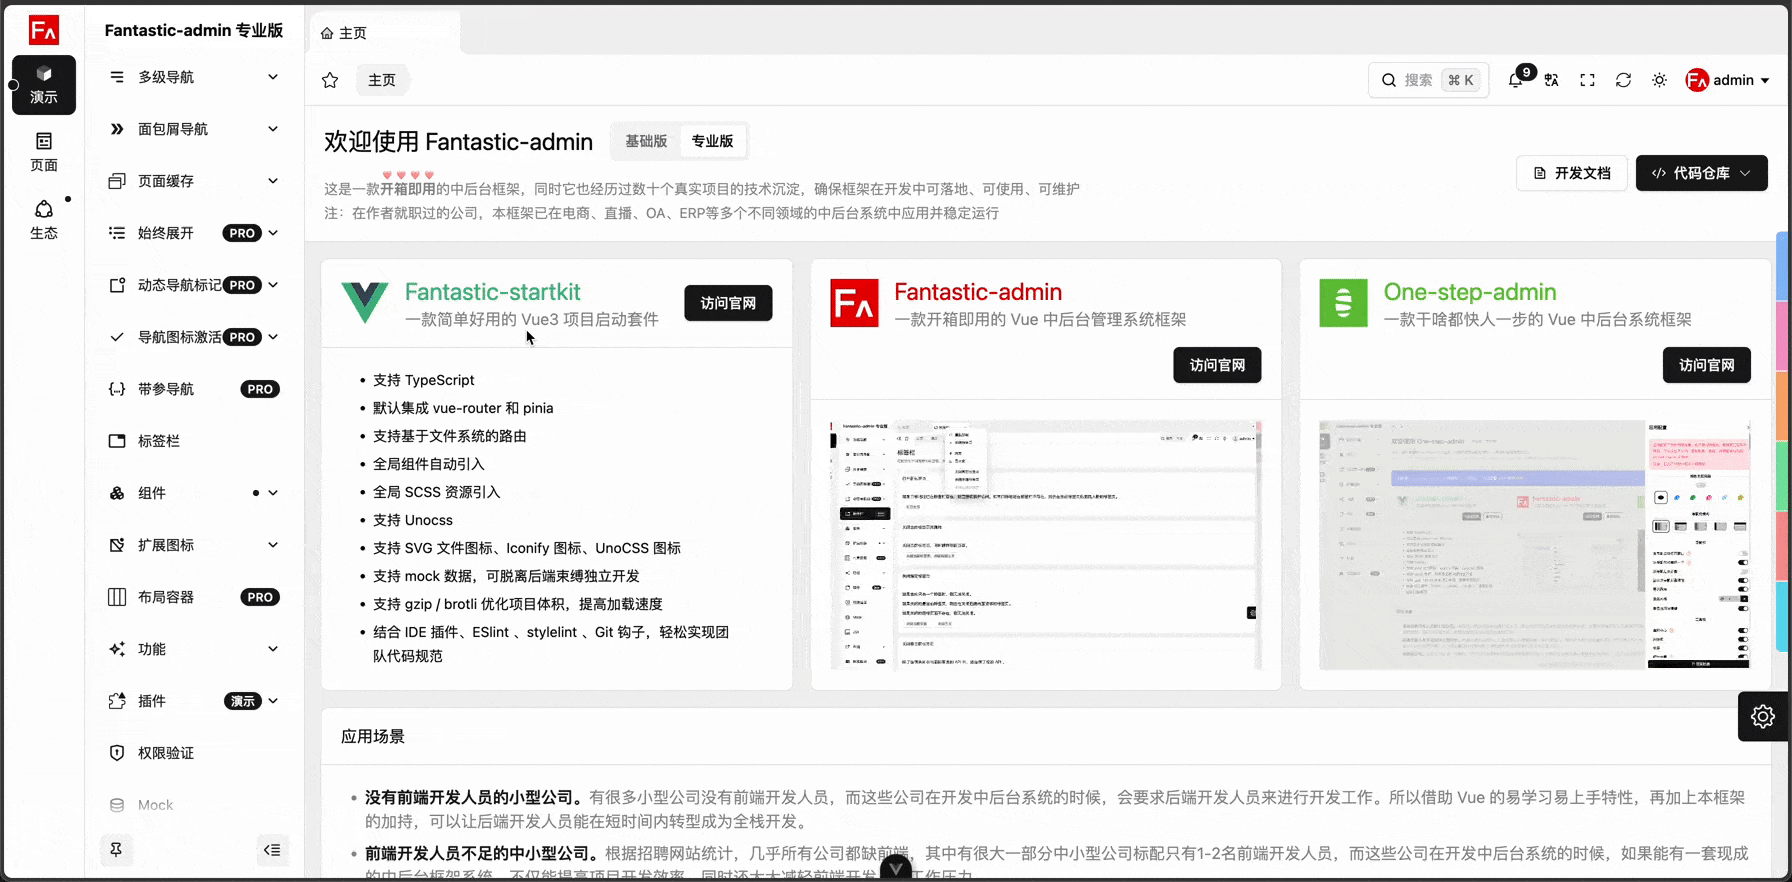
Task: Select the 专业版 edition option
Action: click(x=712, y=141)
